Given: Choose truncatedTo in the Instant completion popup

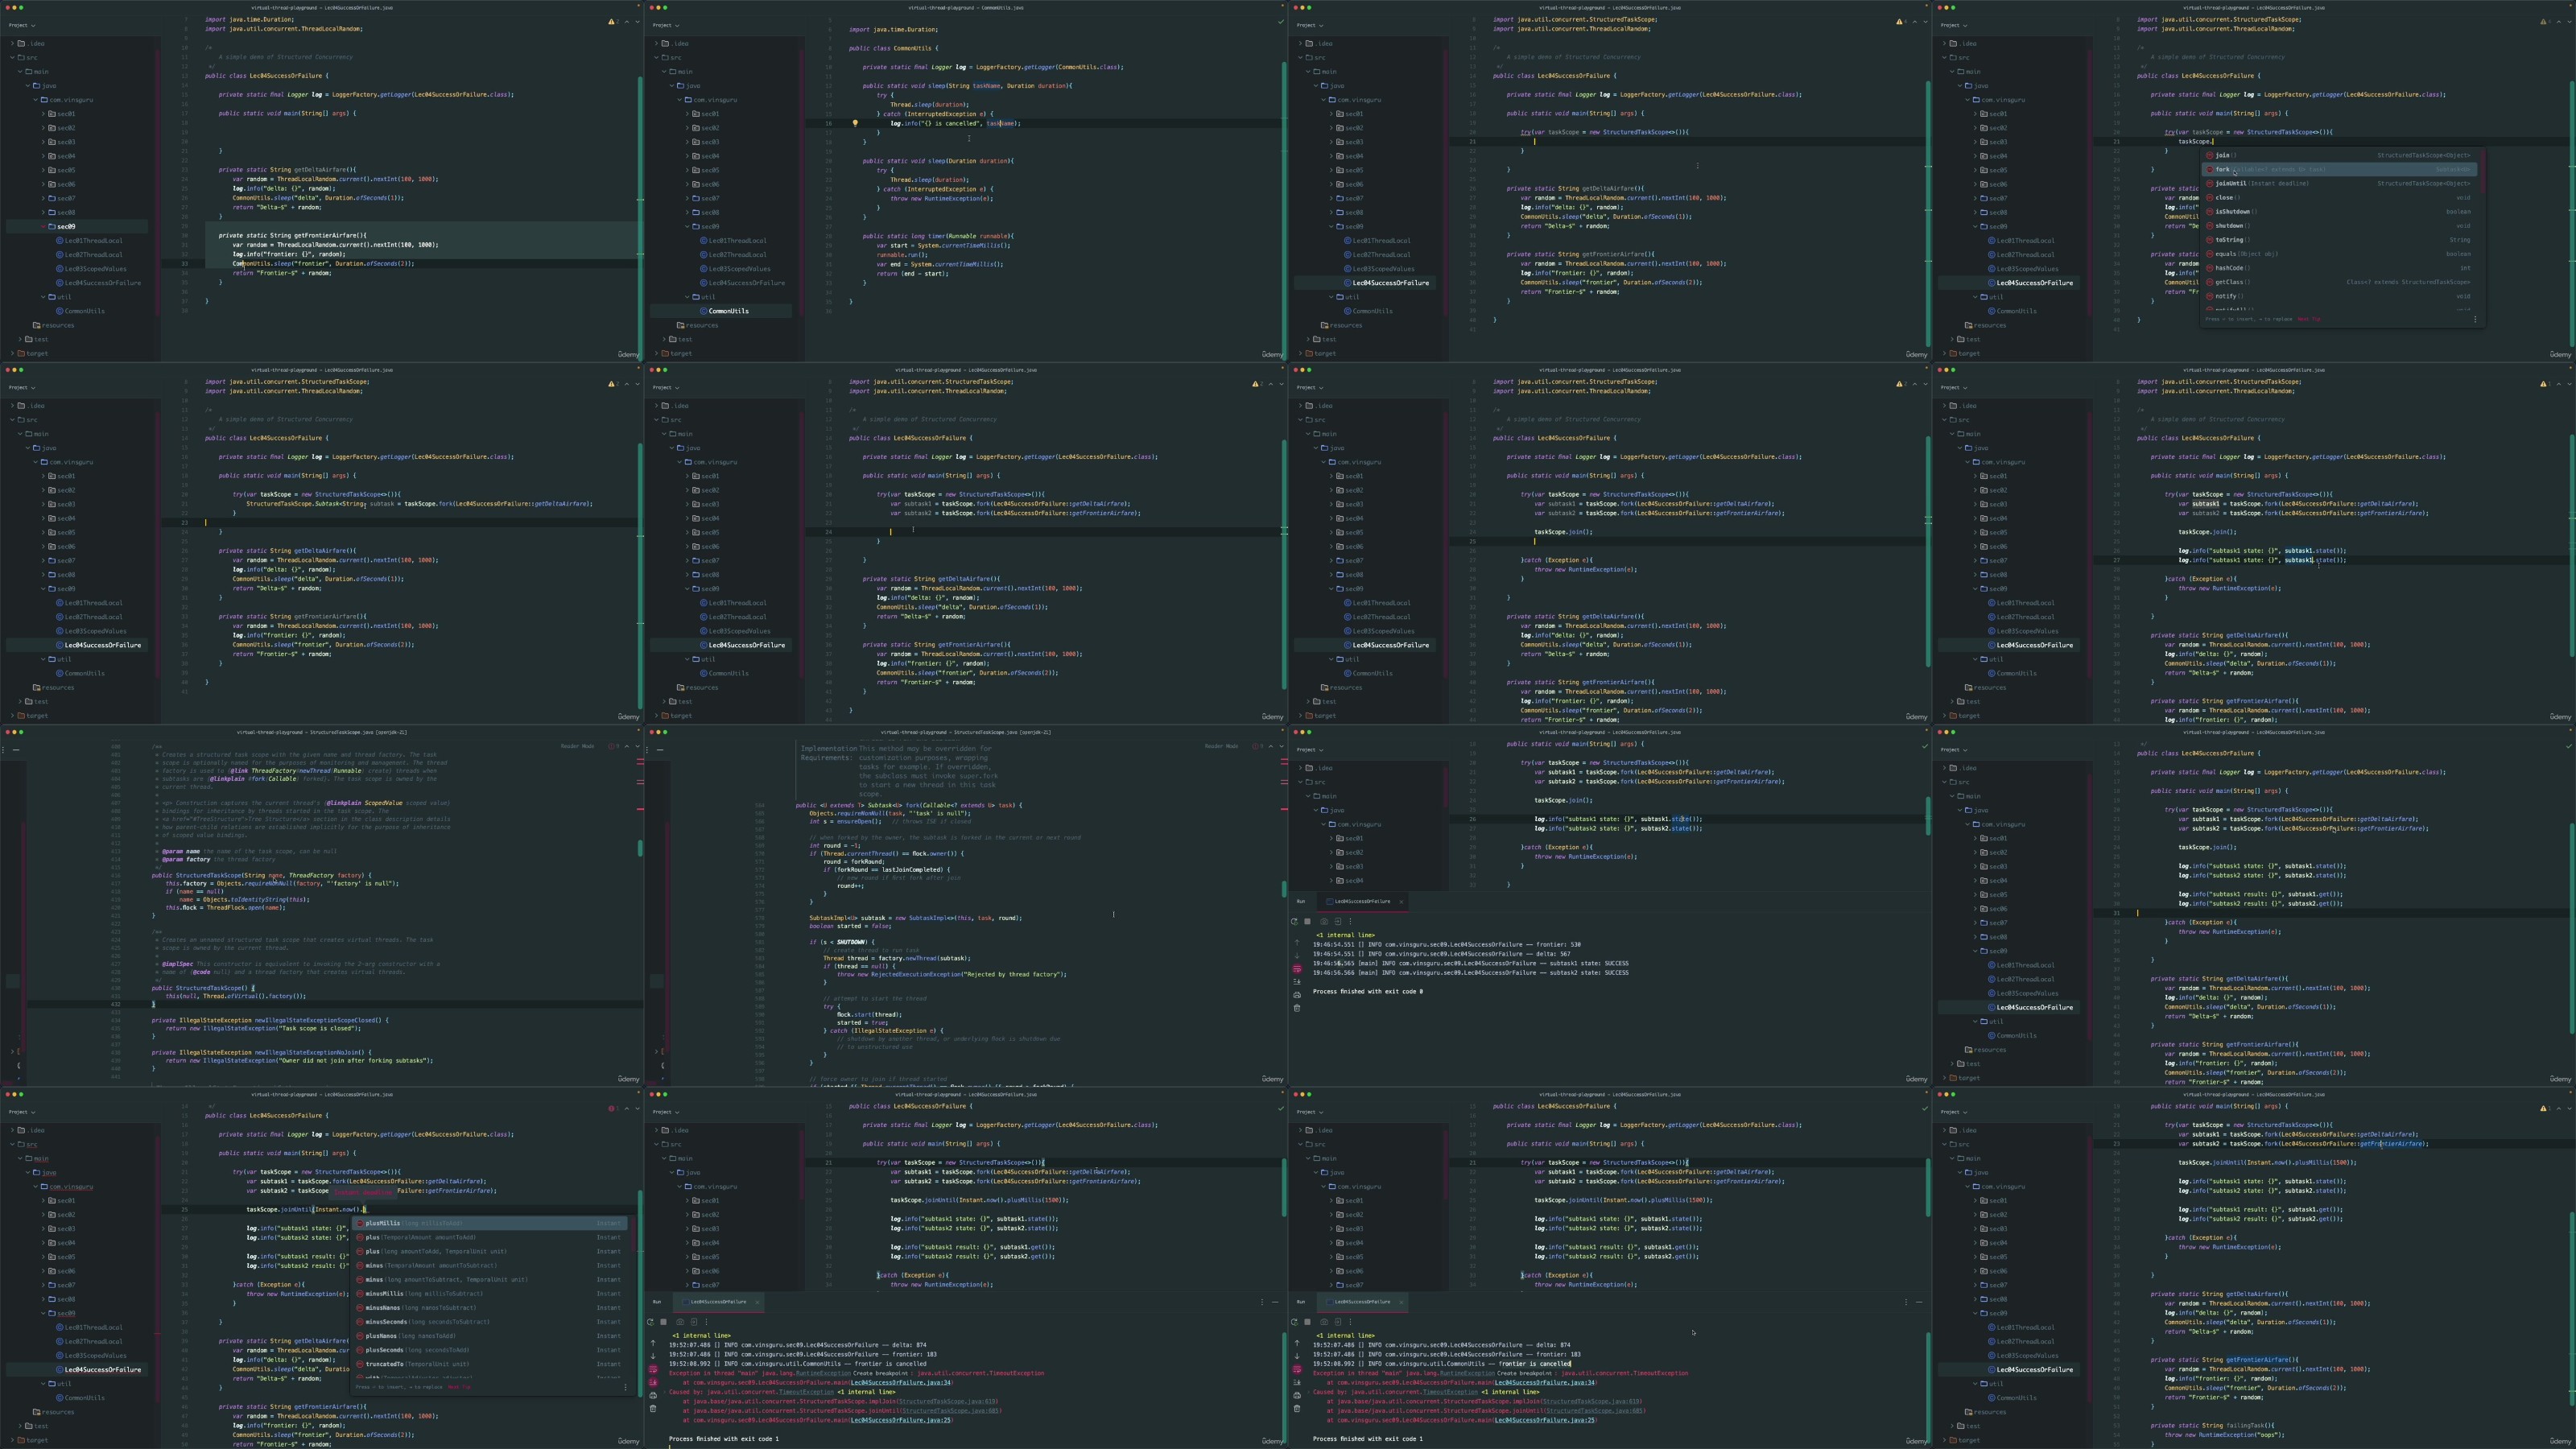Looking at the screenshot, I should click(x=490, y=1364).
